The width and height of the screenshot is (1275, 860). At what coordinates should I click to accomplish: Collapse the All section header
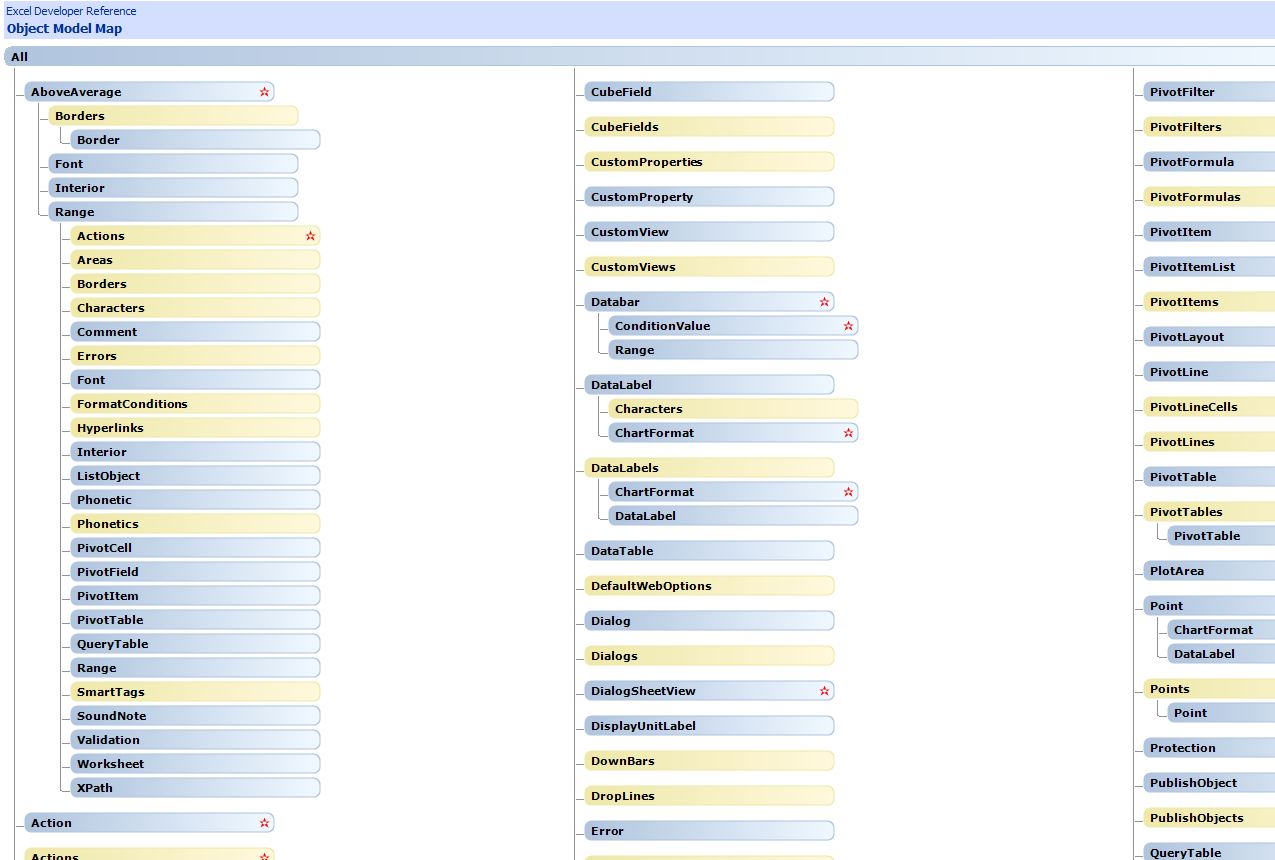[20, 57]
